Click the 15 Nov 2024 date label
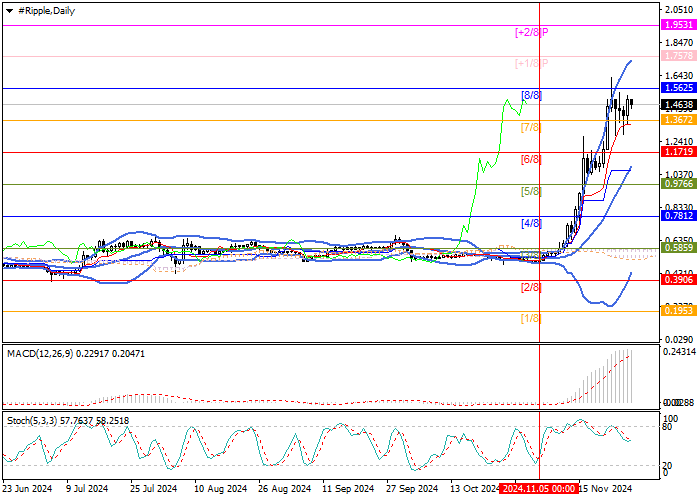700x500 pixels. 605,489
